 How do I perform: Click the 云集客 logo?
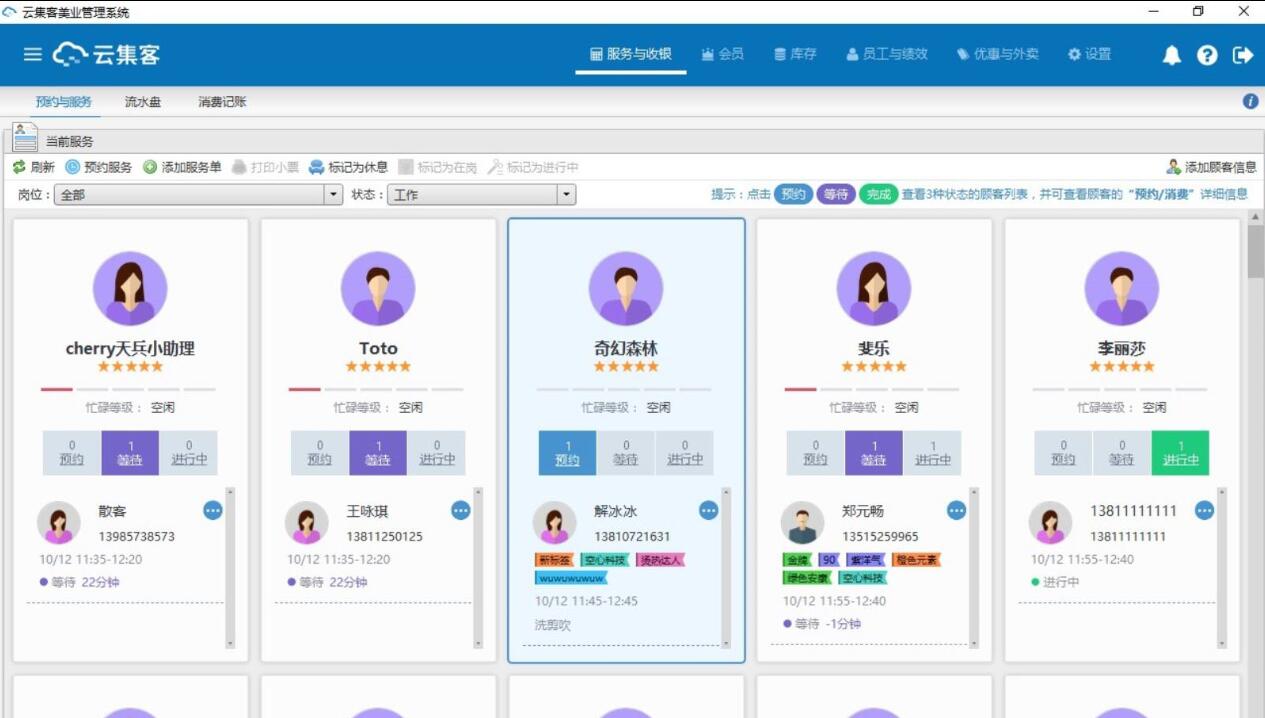click(106, 54)
